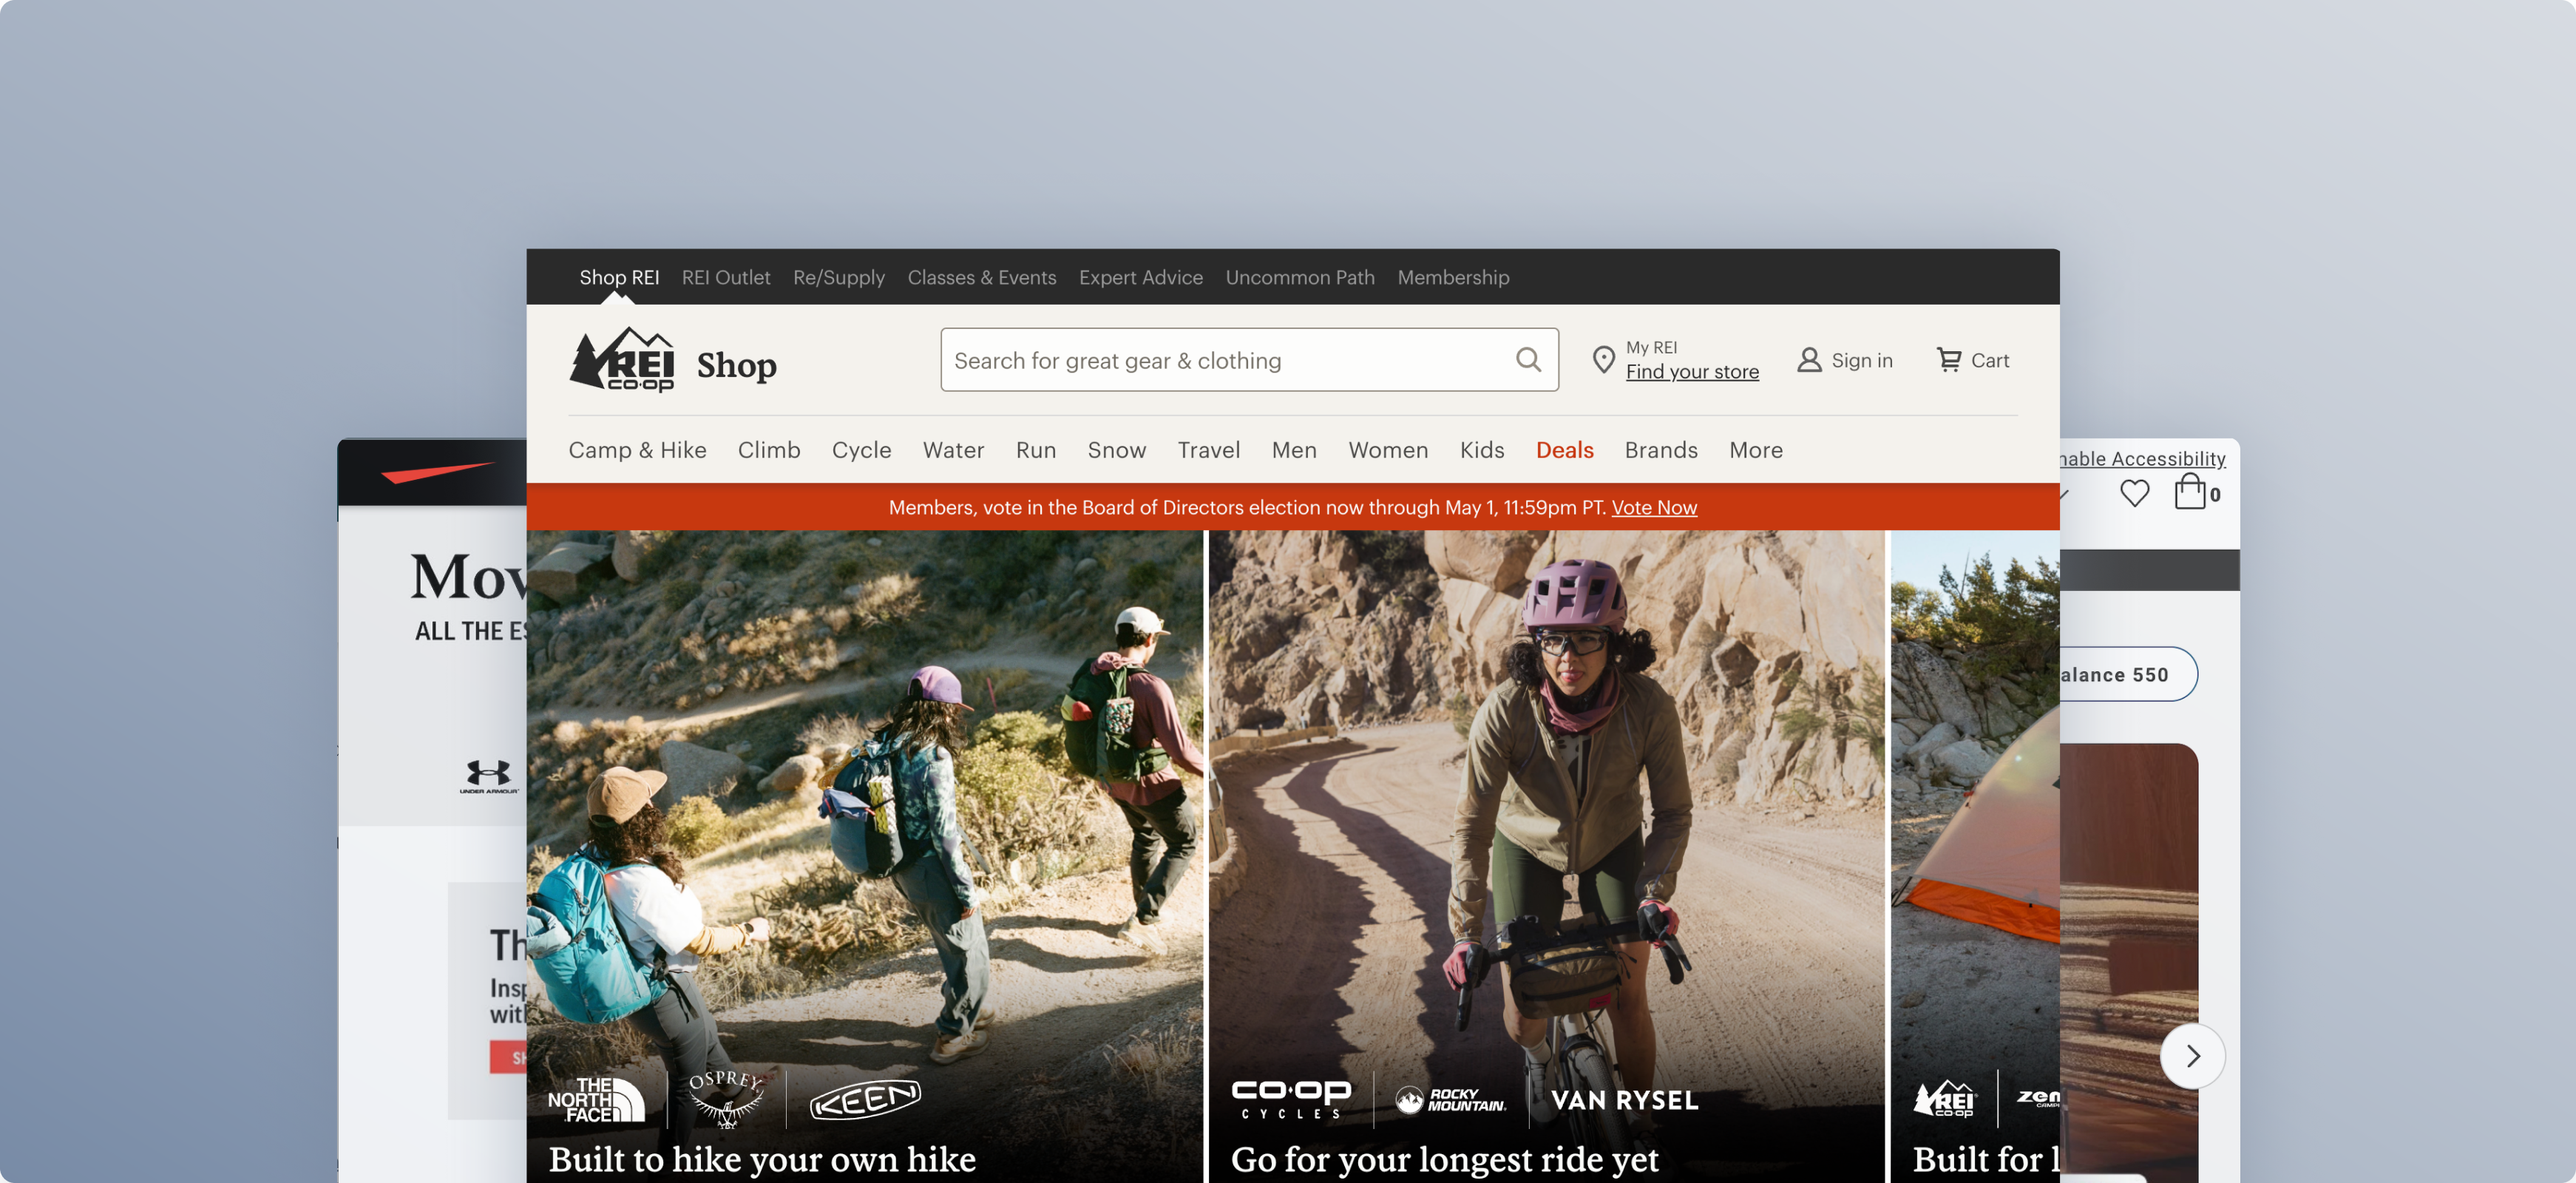This screenshot has height=1183, width=2576.
Task: Click the Under Armour logo
Action: (x=488, y=776)
